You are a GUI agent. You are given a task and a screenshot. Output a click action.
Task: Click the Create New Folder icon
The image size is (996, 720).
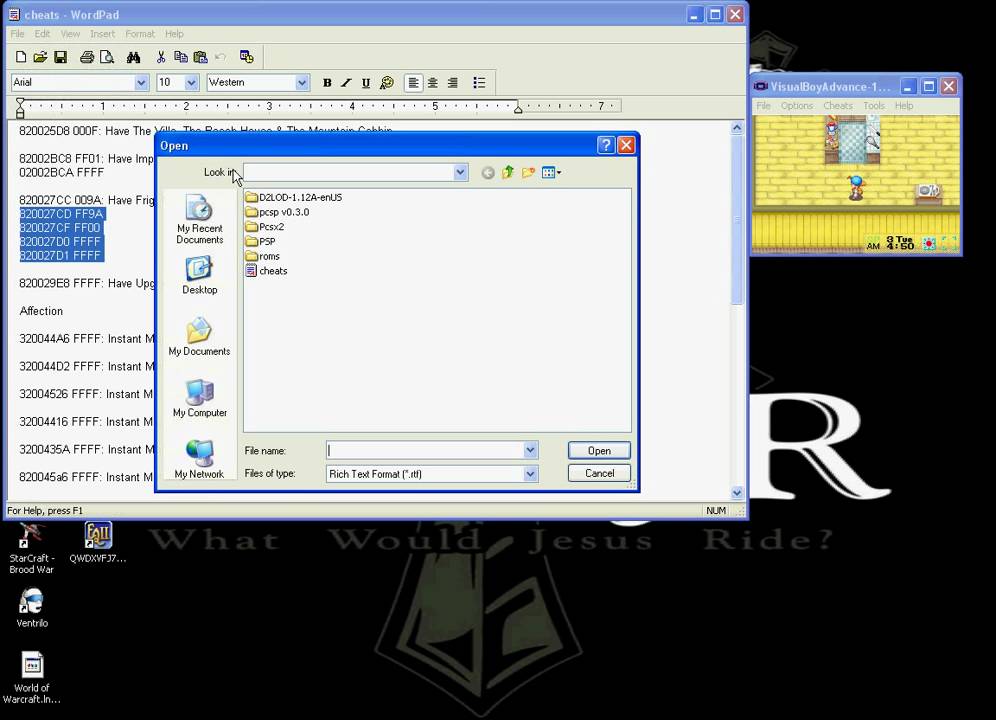(528, 172)
